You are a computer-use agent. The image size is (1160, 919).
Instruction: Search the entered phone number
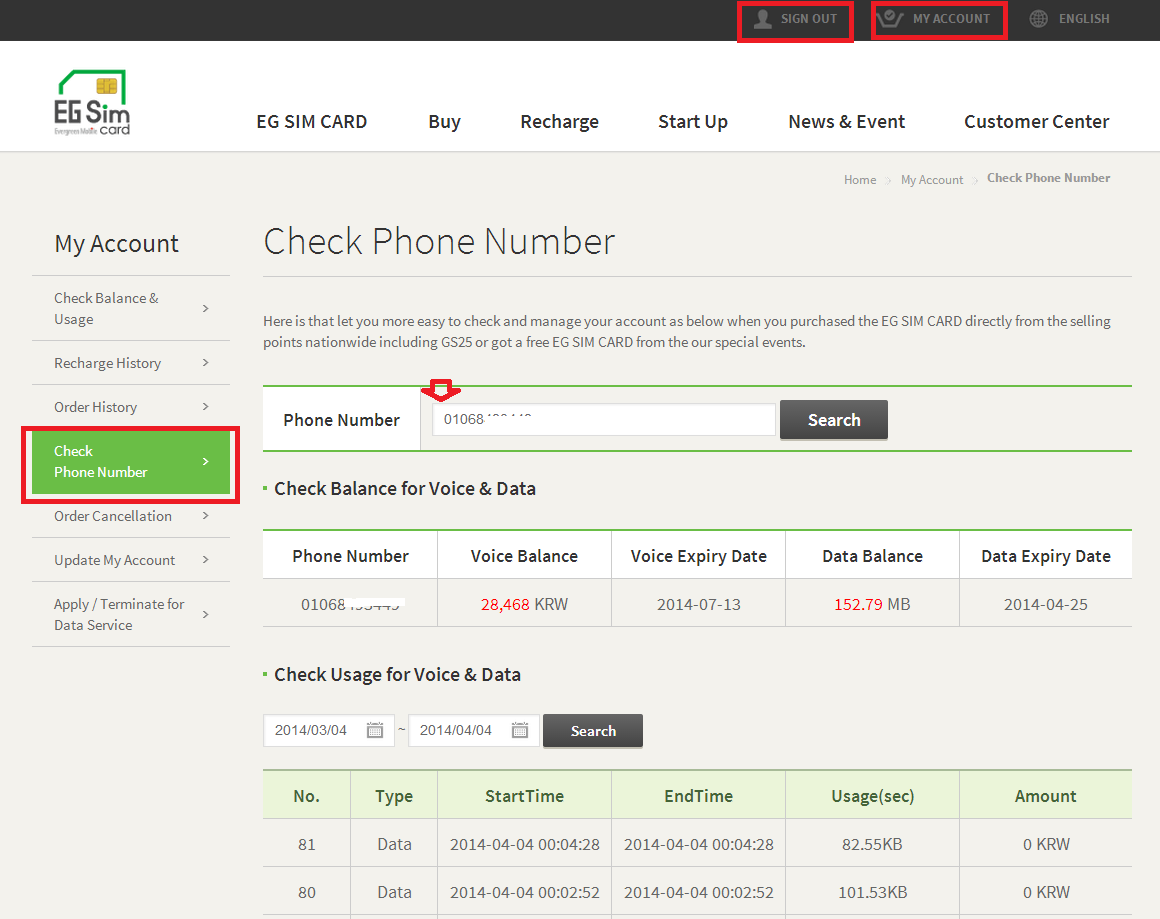coord(834,420)
